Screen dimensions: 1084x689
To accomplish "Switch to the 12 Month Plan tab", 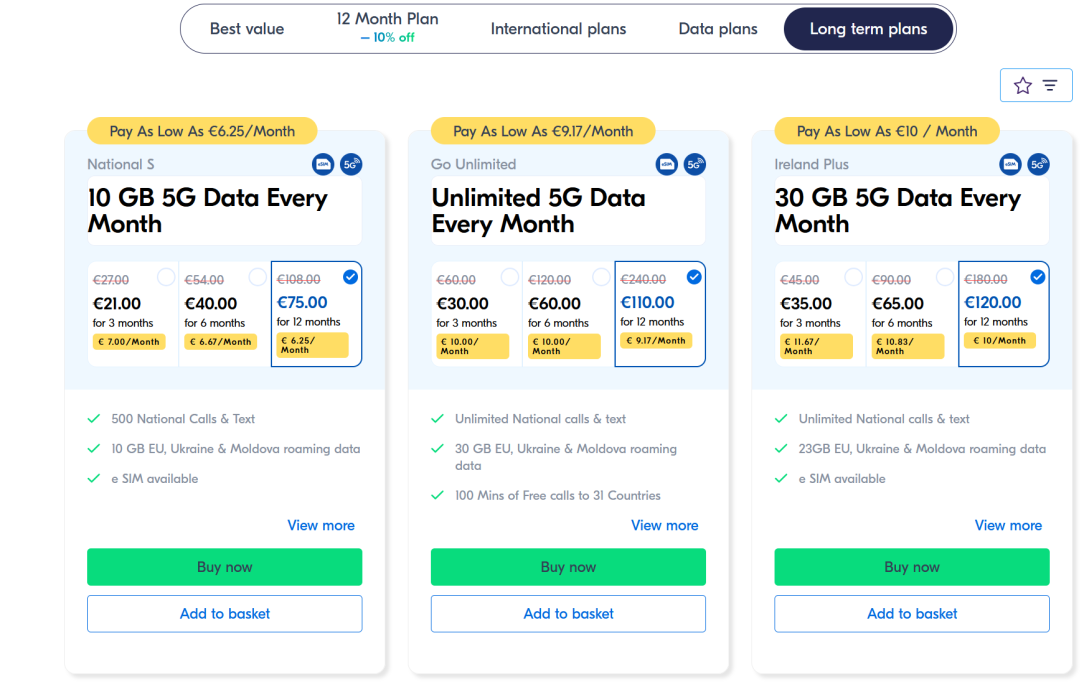I will tap(387, 27).
